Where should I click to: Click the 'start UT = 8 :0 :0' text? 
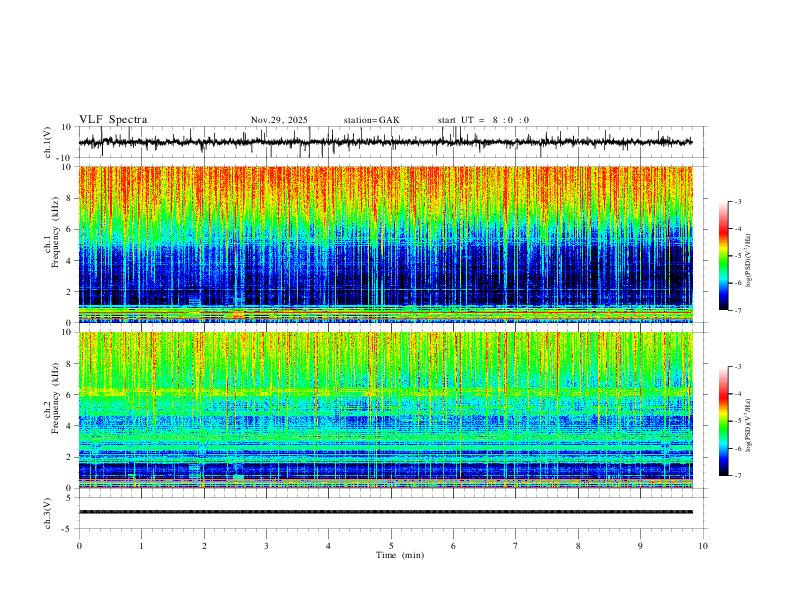point(483,120)
